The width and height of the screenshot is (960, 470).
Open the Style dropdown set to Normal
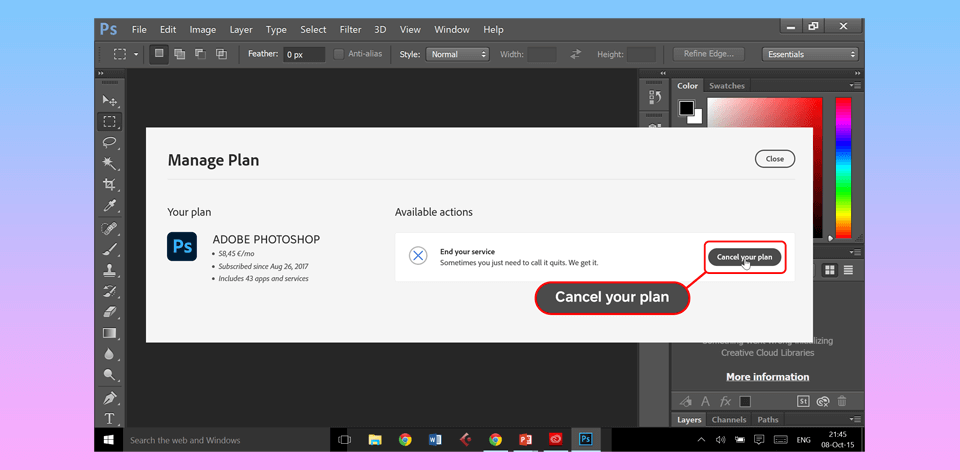click(x=457, y=54)
